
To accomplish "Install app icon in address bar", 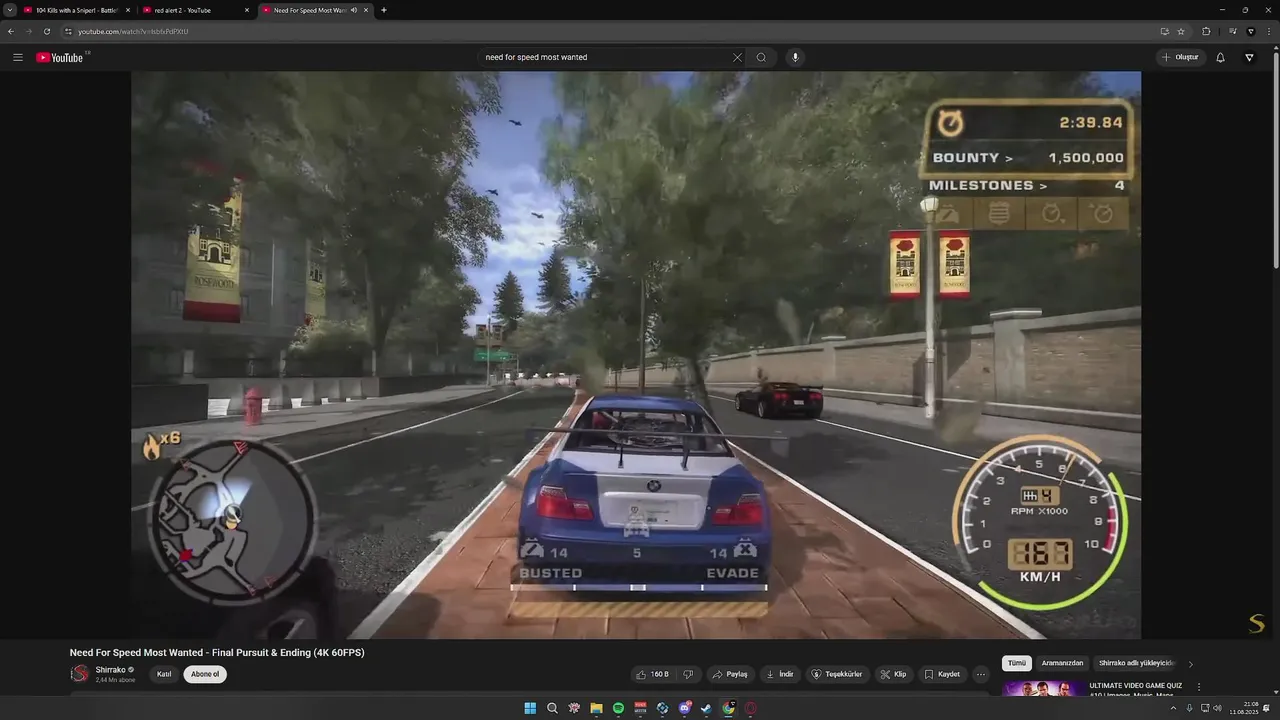I will [1164, 31].
